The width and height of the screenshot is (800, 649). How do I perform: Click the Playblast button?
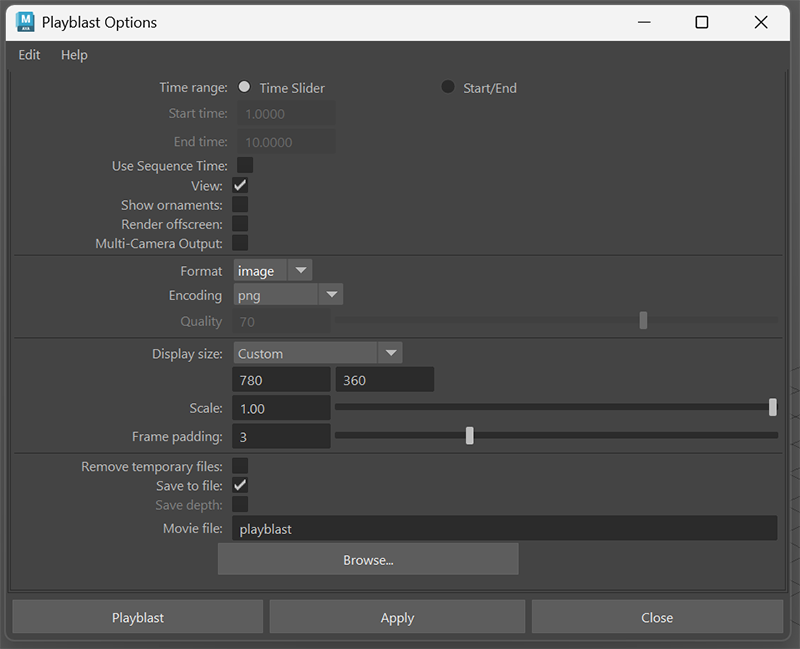point(137,617)
